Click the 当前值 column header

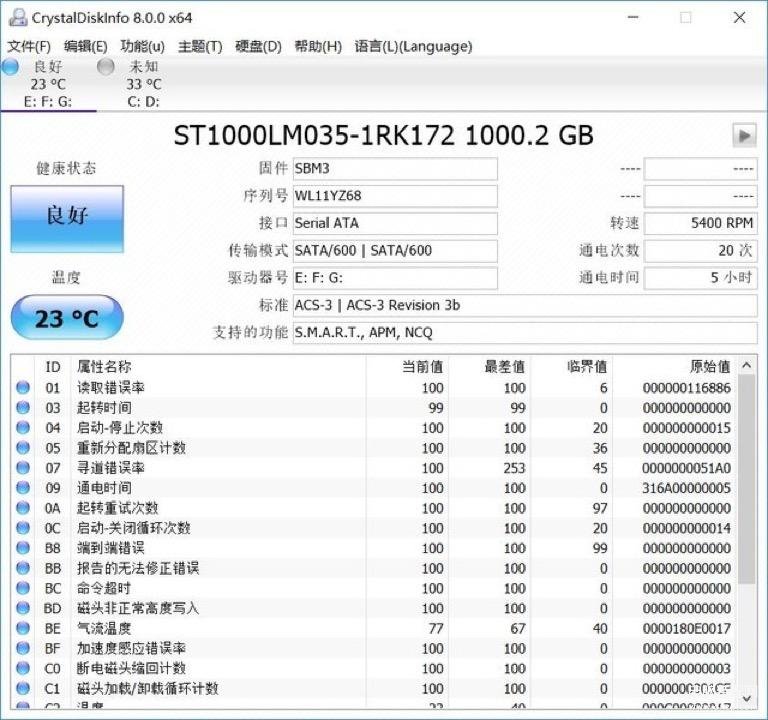click(408, 367)
